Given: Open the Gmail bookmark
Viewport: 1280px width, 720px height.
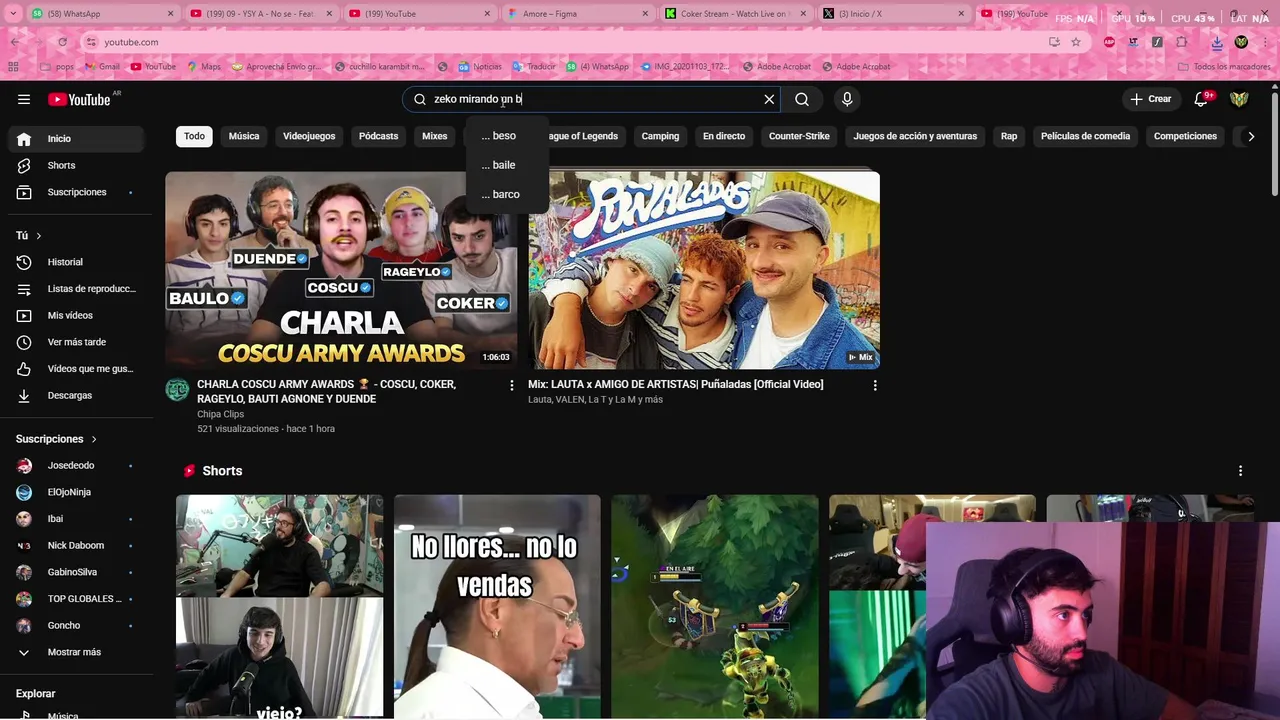Looking at the screenshot, I should click(x=102, y=67).
